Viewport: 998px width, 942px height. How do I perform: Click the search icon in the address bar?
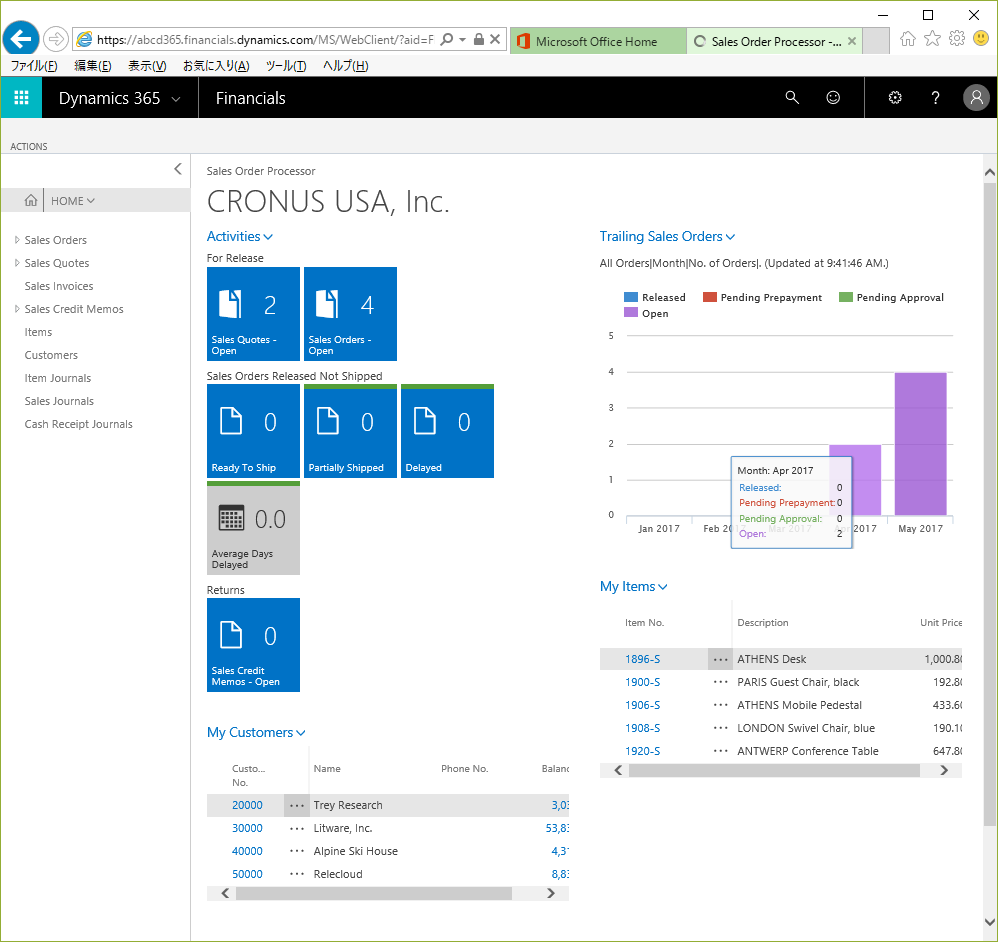pos(447,39)
